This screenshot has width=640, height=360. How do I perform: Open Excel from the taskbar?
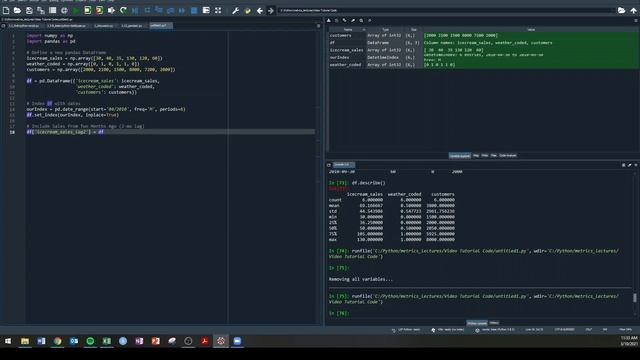pos(107,341)
